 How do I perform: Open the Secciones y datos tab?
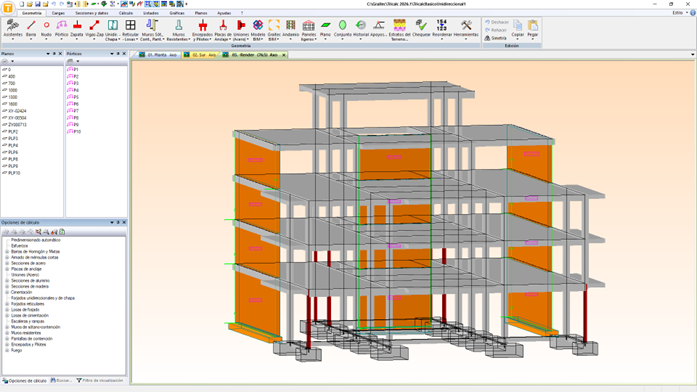coord(92,13)
